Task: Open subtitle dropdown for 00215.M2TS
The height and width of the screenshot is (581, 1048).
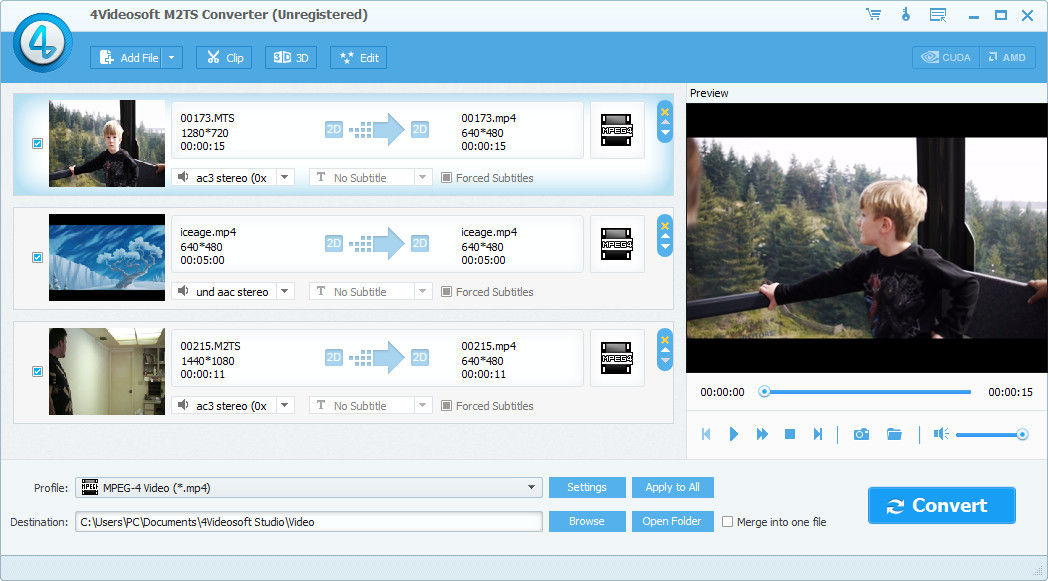Action: click(422, 405)
